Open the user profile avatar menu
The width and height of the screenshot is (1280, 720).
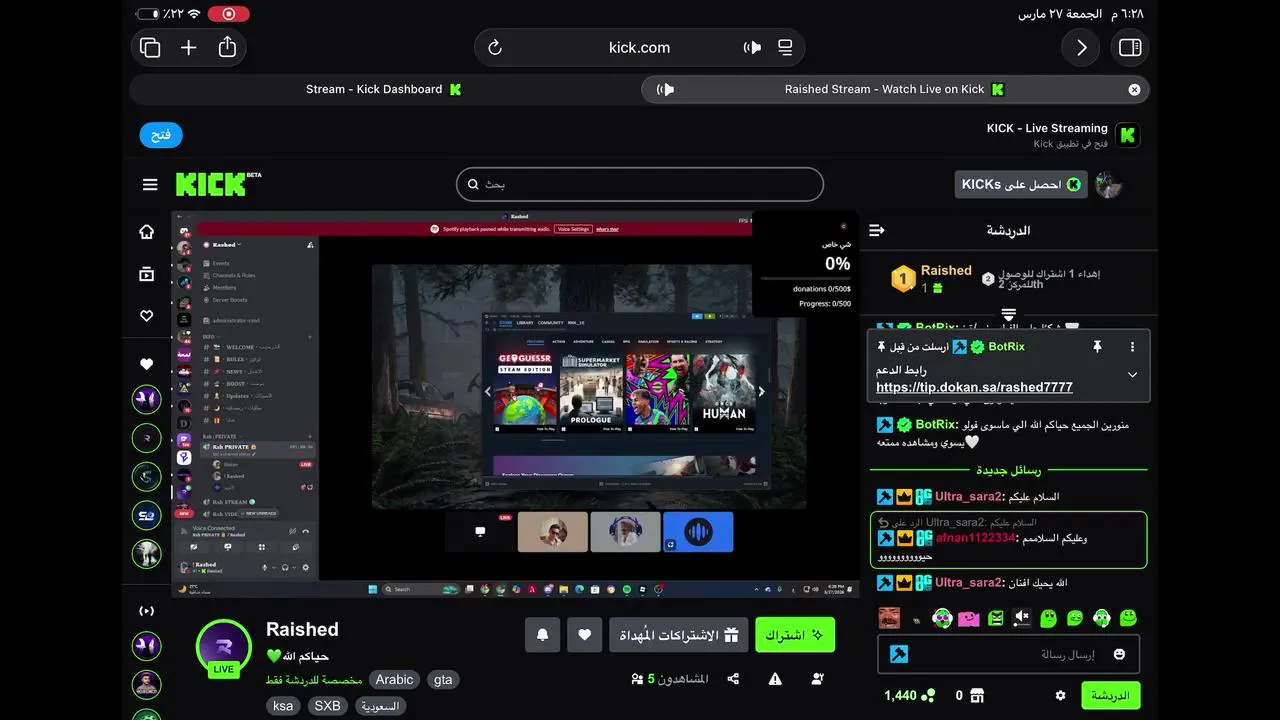tap(1108, 184)
